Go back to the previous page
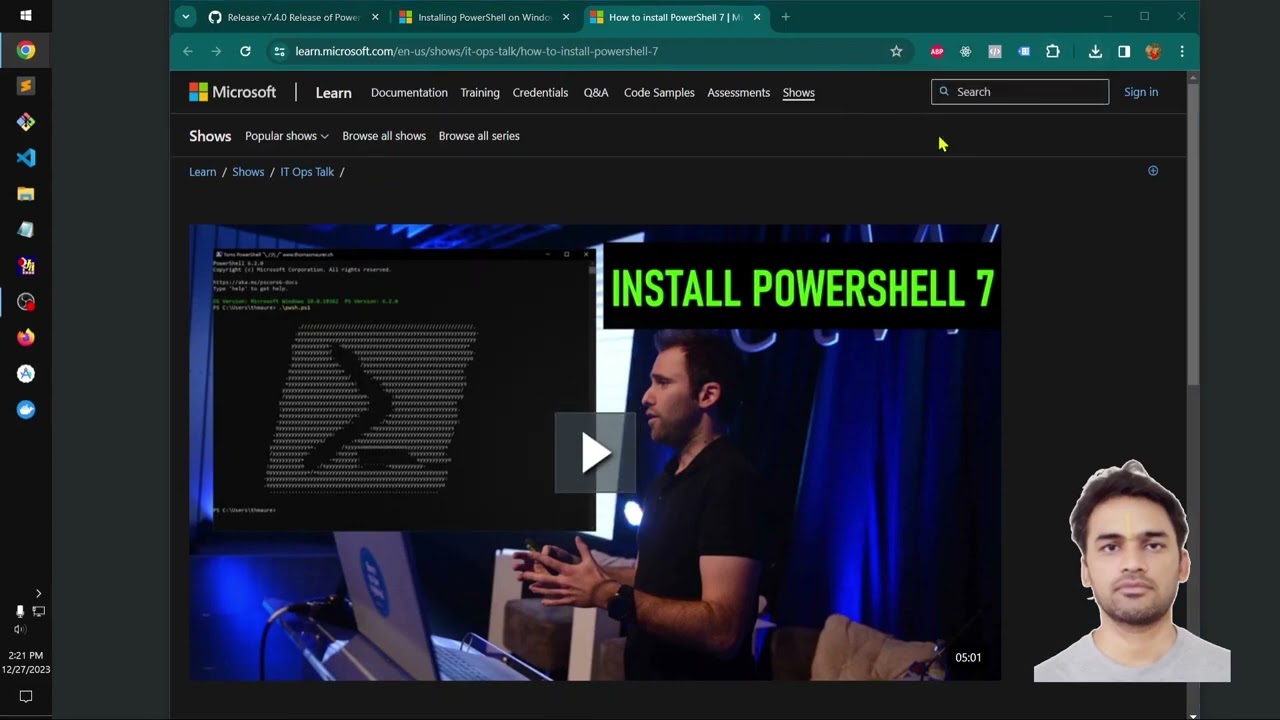The height and width of the screenshot is (720, 1280). click(x=188, y=51)
